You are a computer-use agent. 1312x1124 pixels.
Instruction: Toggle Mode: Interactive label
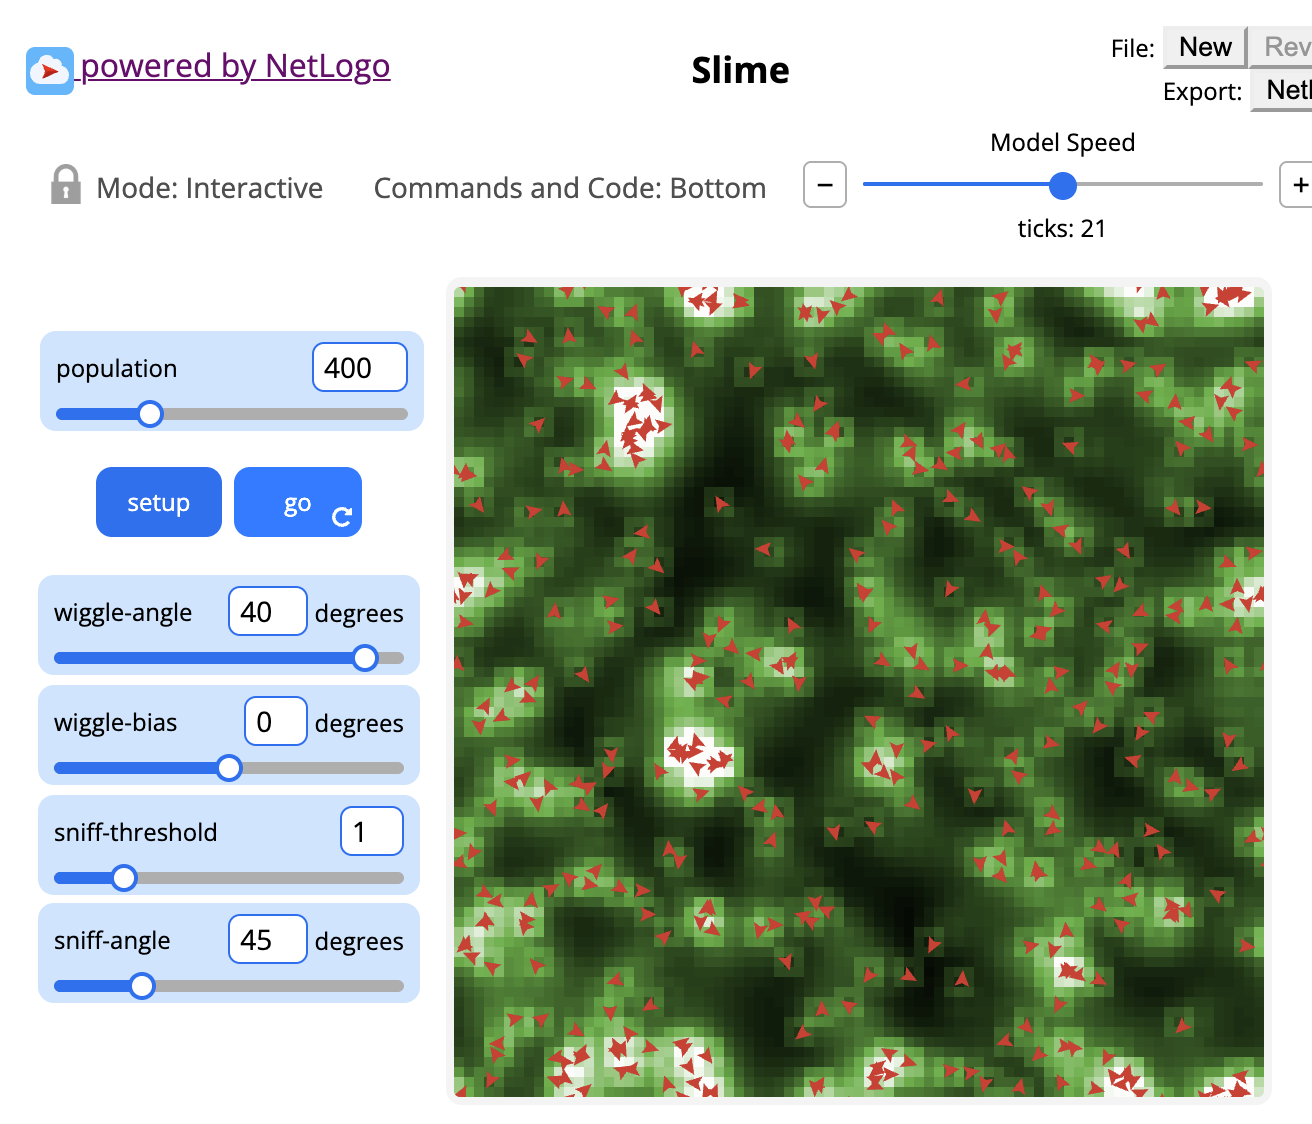coord(209,188)
